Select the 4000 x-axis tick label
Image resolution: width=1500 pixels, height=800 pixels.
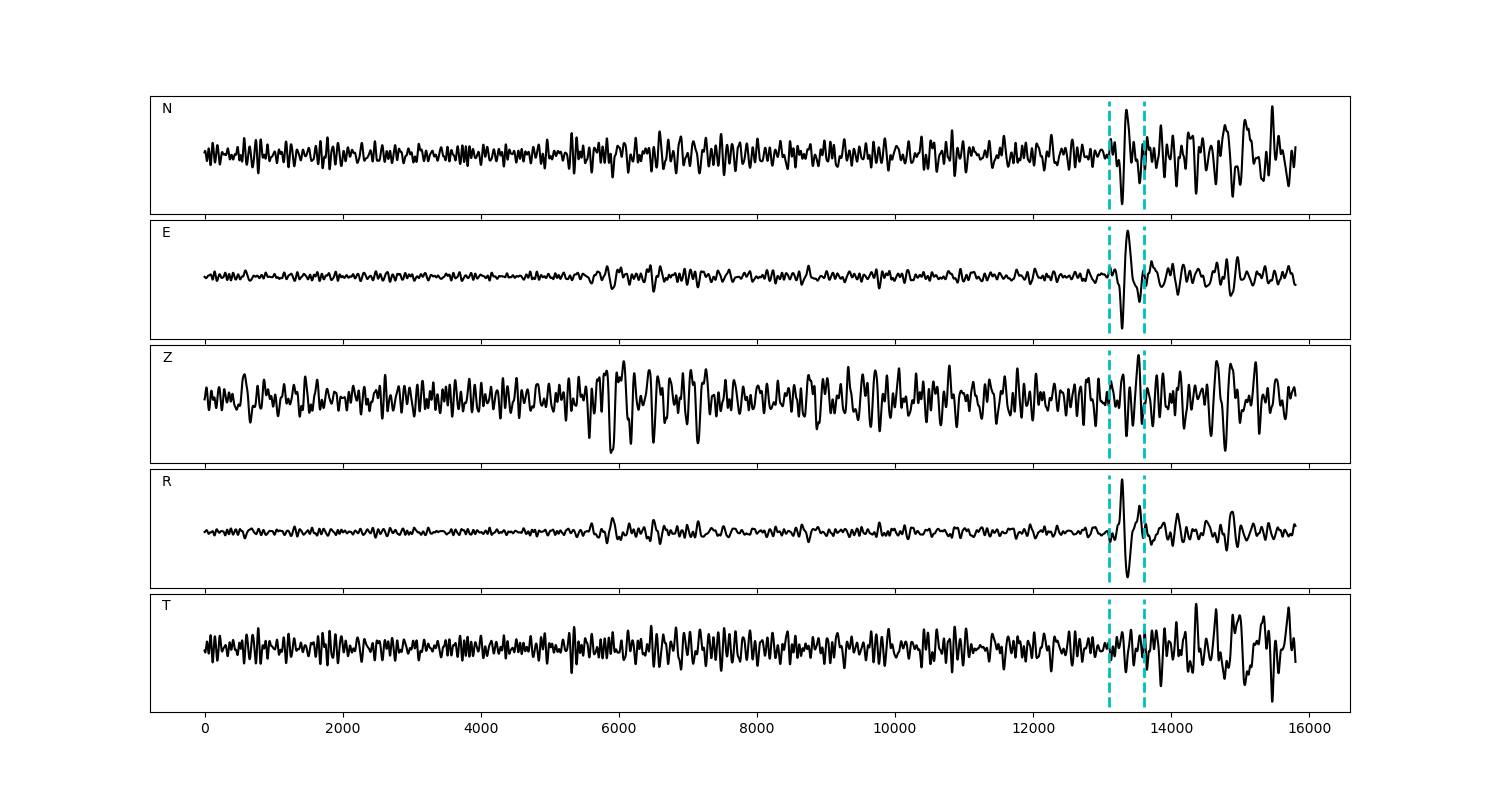tap(481, 729)
